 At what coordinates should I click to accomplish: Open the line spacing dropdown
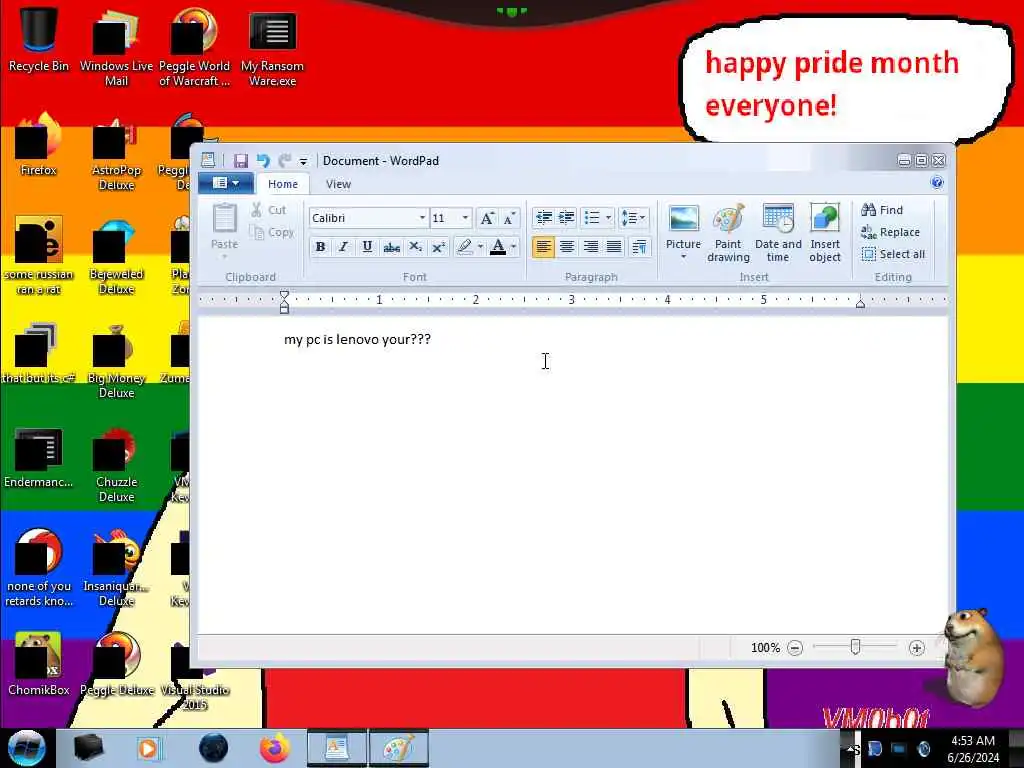(x=633, y=217)
